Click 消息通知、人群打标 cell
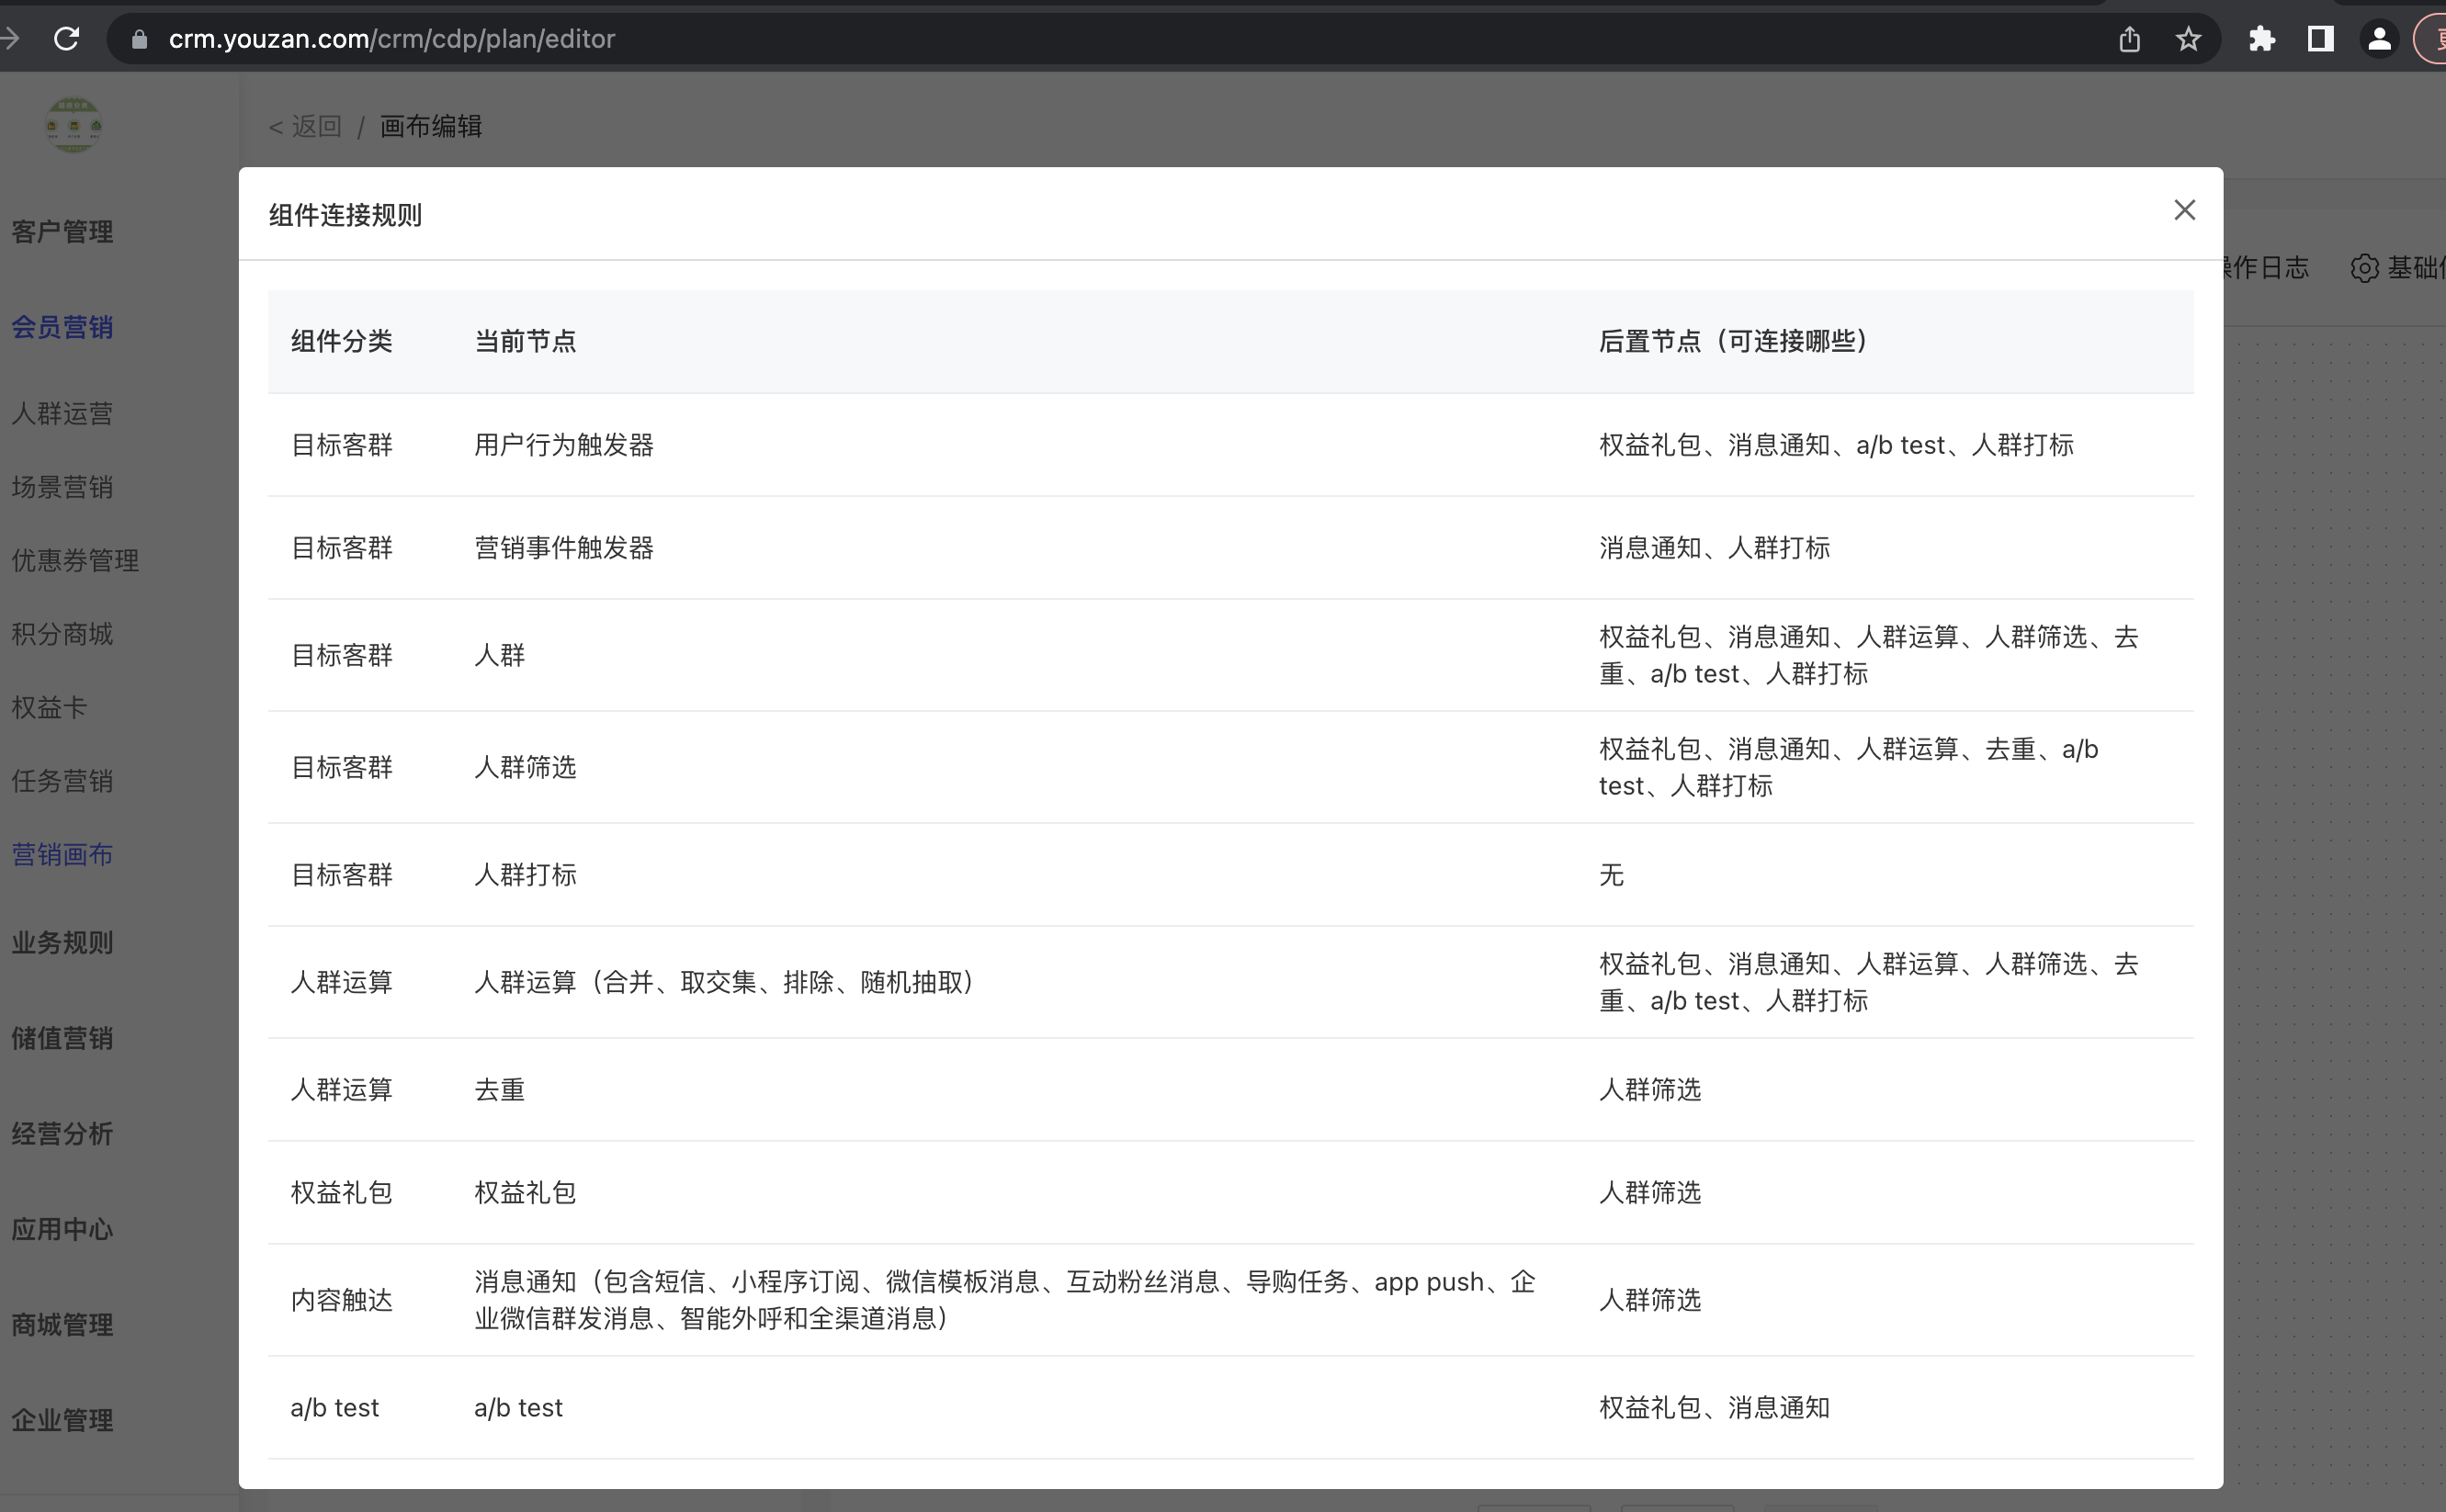 click(1714, 548)
